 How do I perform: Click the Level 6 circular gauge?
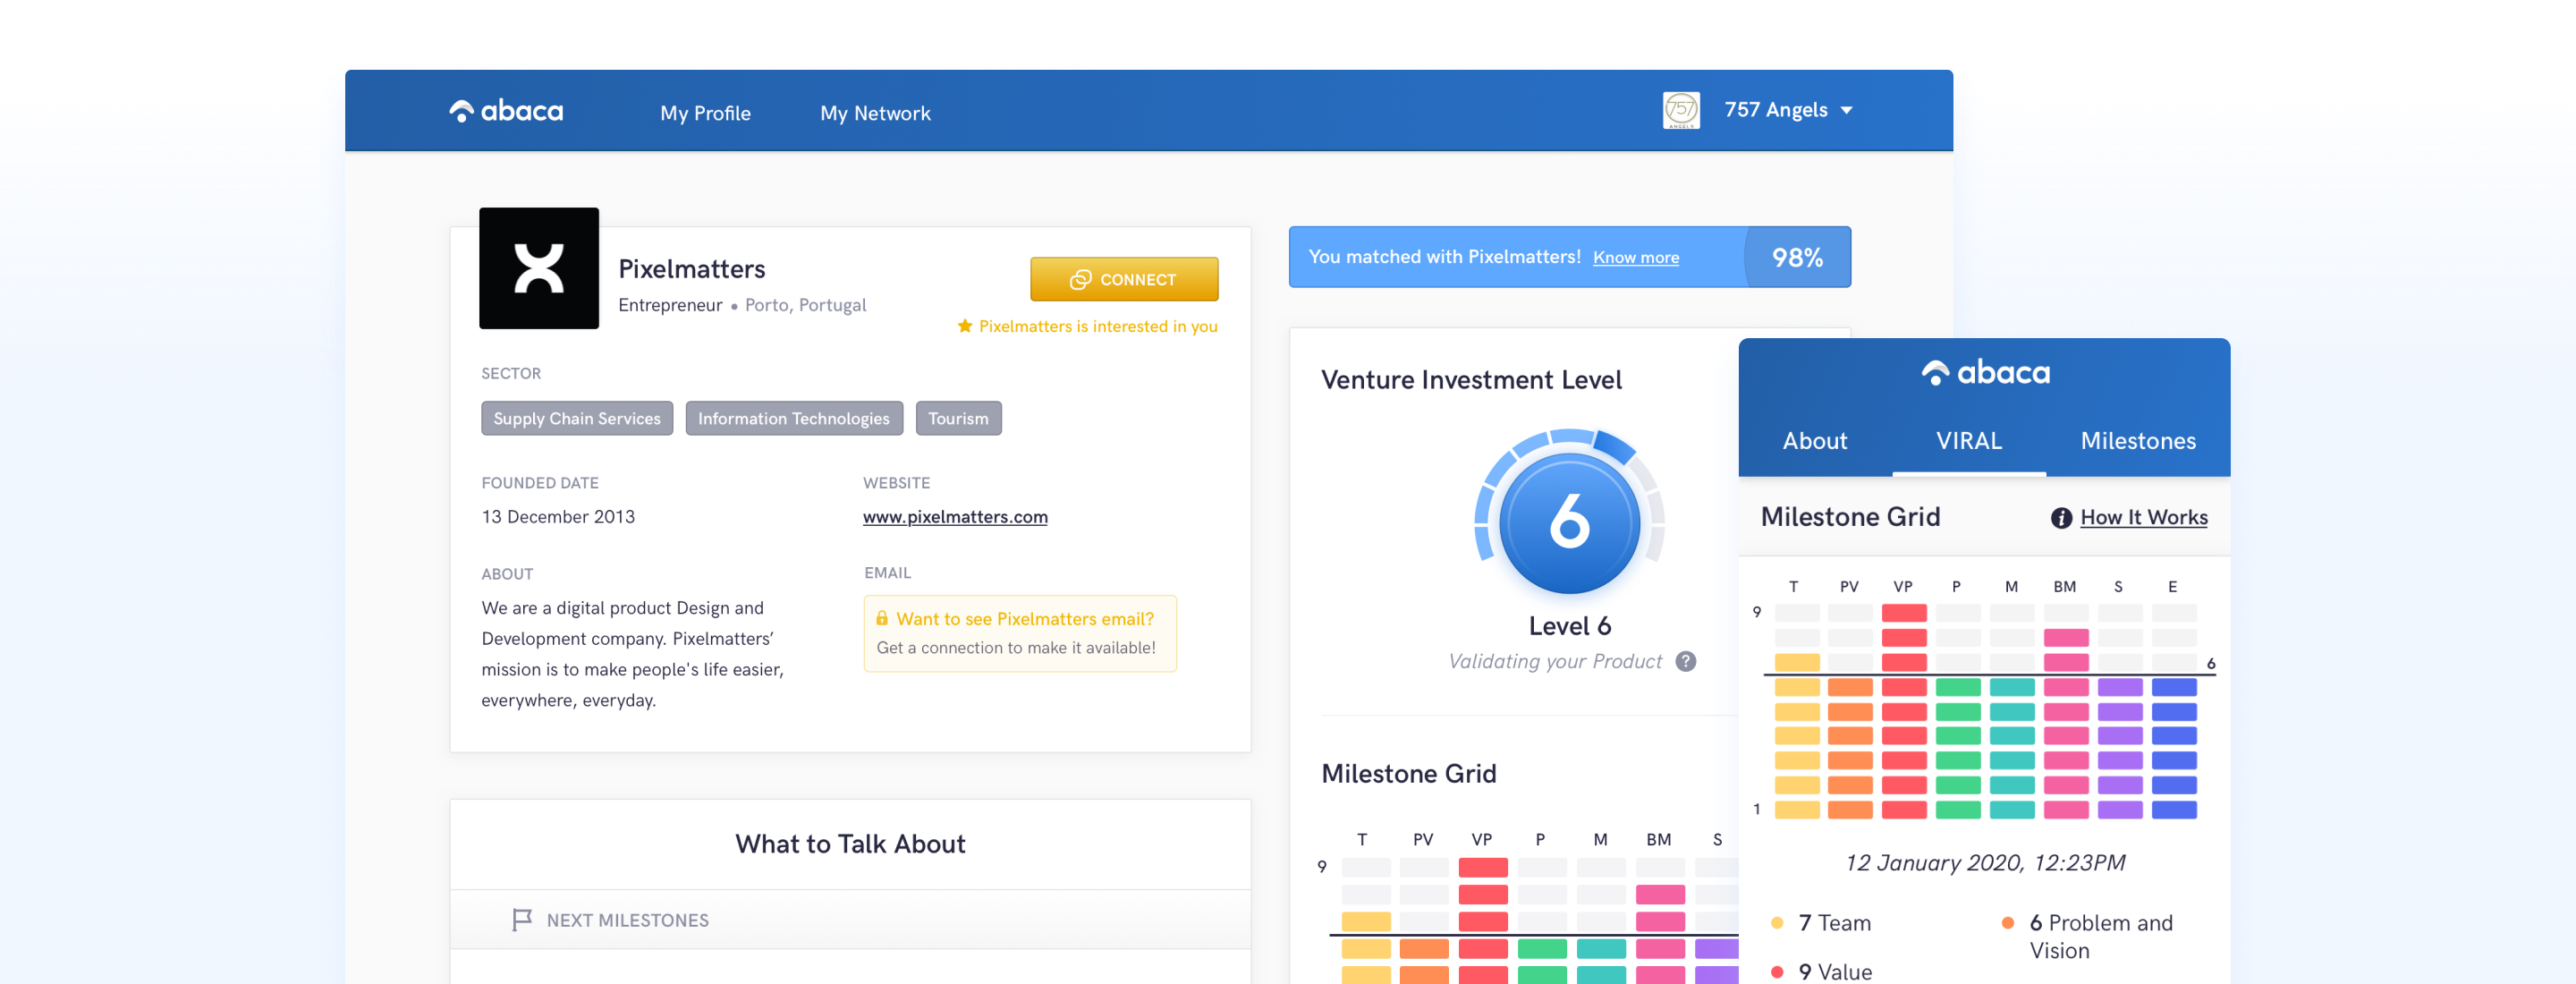(x=1569, y=521)
